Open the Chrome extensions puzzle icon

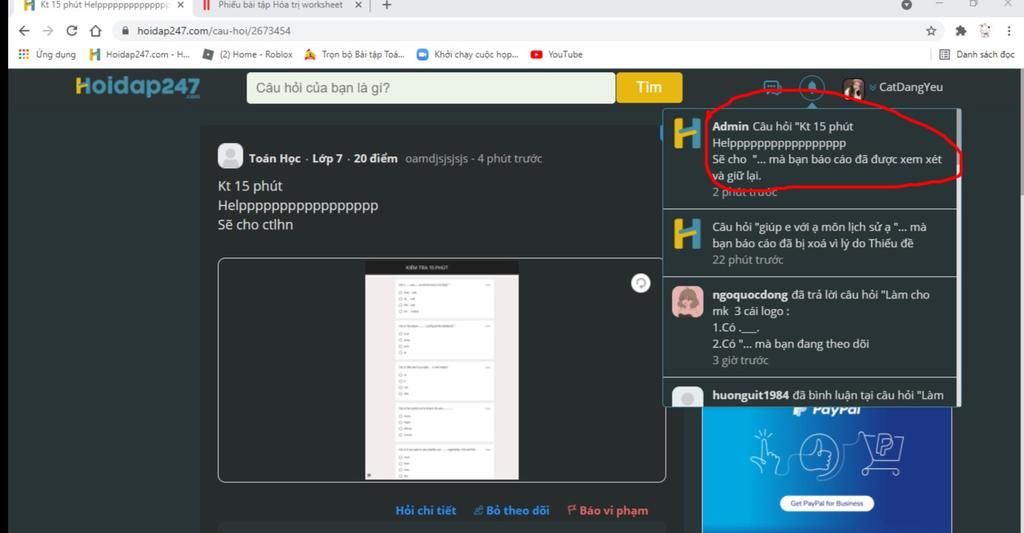coord(961,31)
